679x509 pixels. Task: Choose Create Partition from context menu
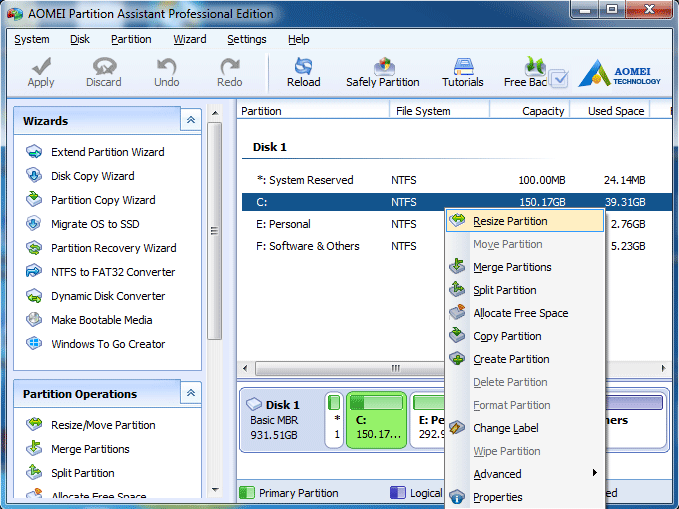click(x=525, y=359)
